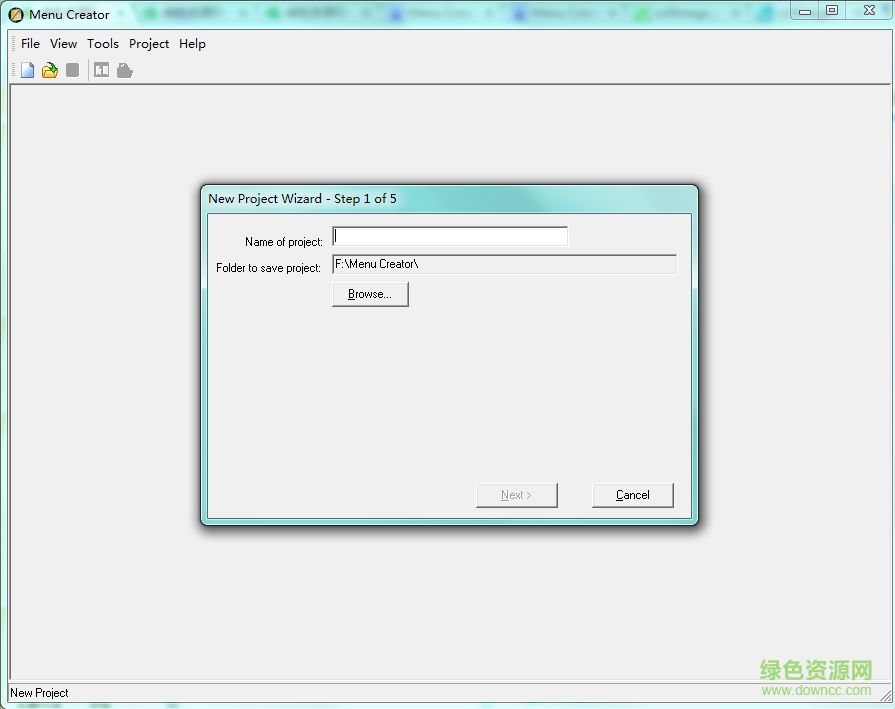Screen dimensions: 895x709
Task: Open the Project menu
Action: (149, 44)
